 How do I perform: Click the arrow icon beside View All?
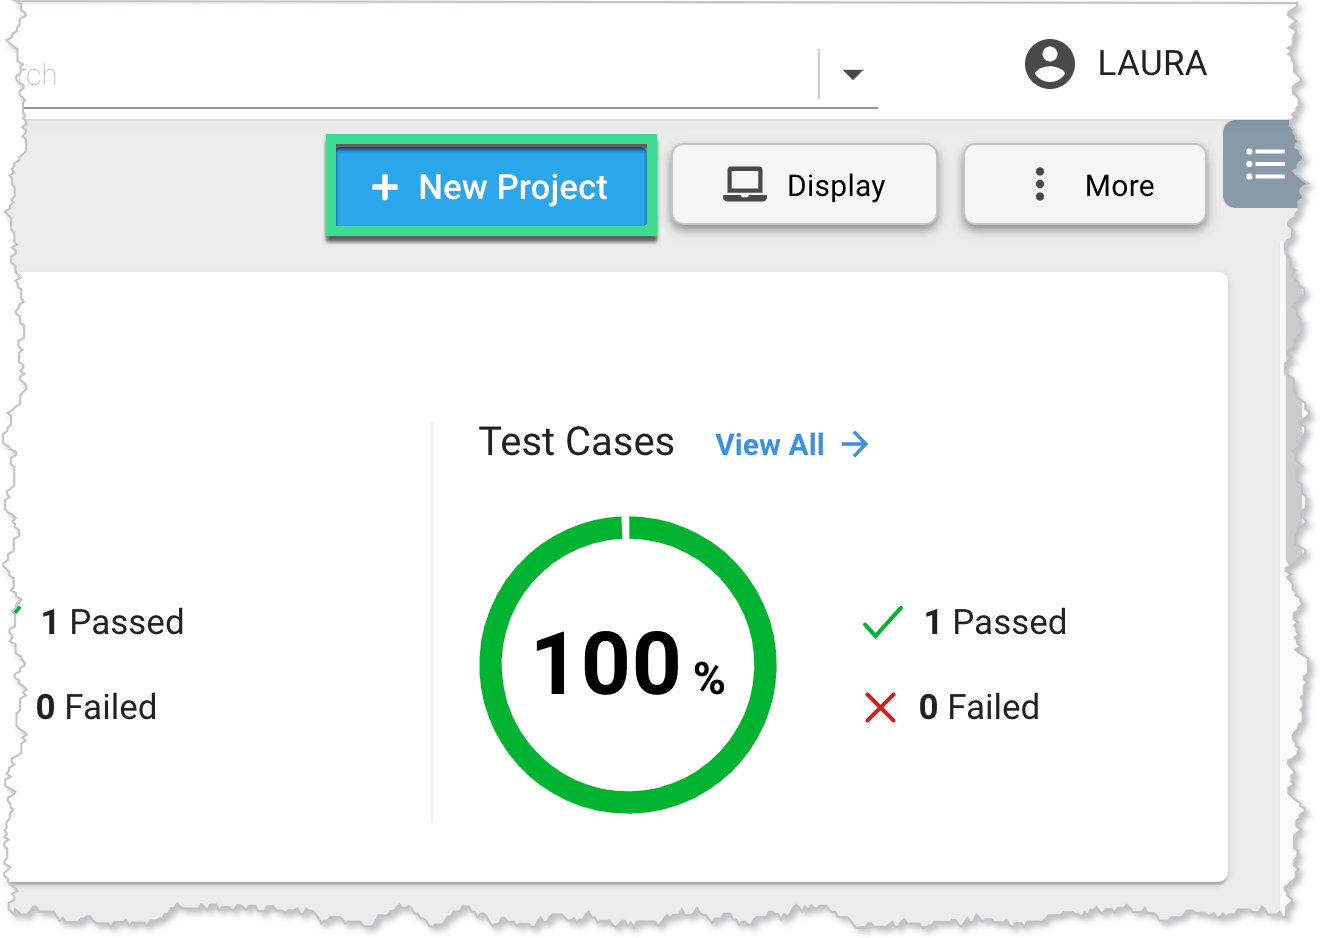(x=855, y=444)
